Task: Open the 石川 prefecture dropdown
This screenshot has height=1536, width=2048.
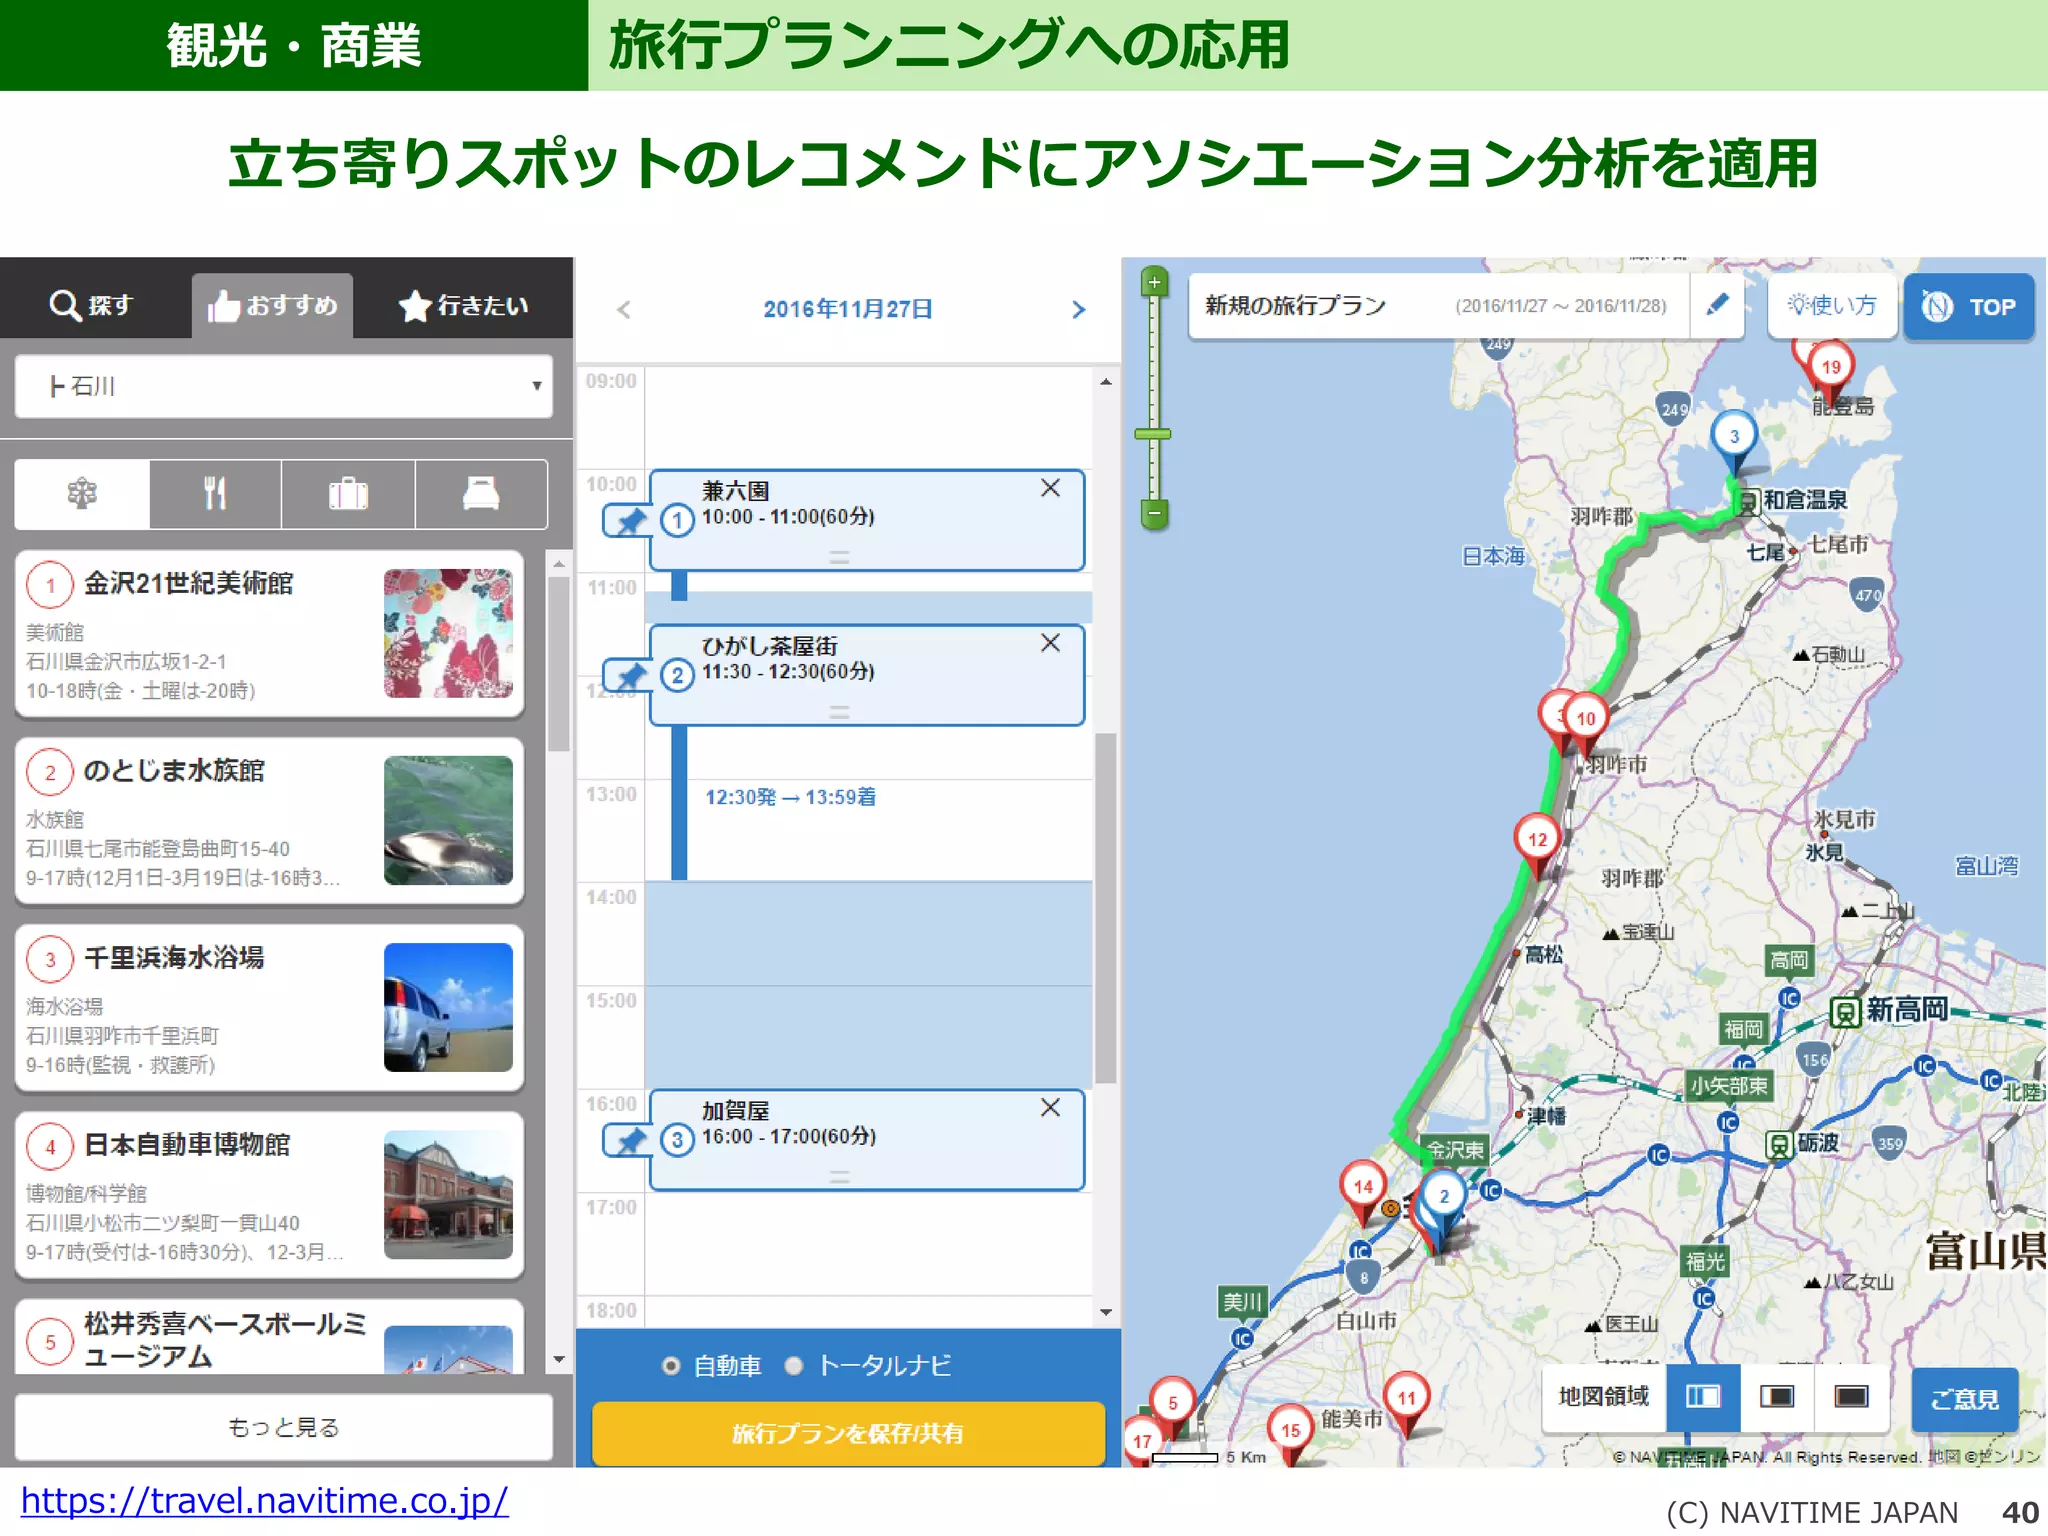Action: coord(284,386)
